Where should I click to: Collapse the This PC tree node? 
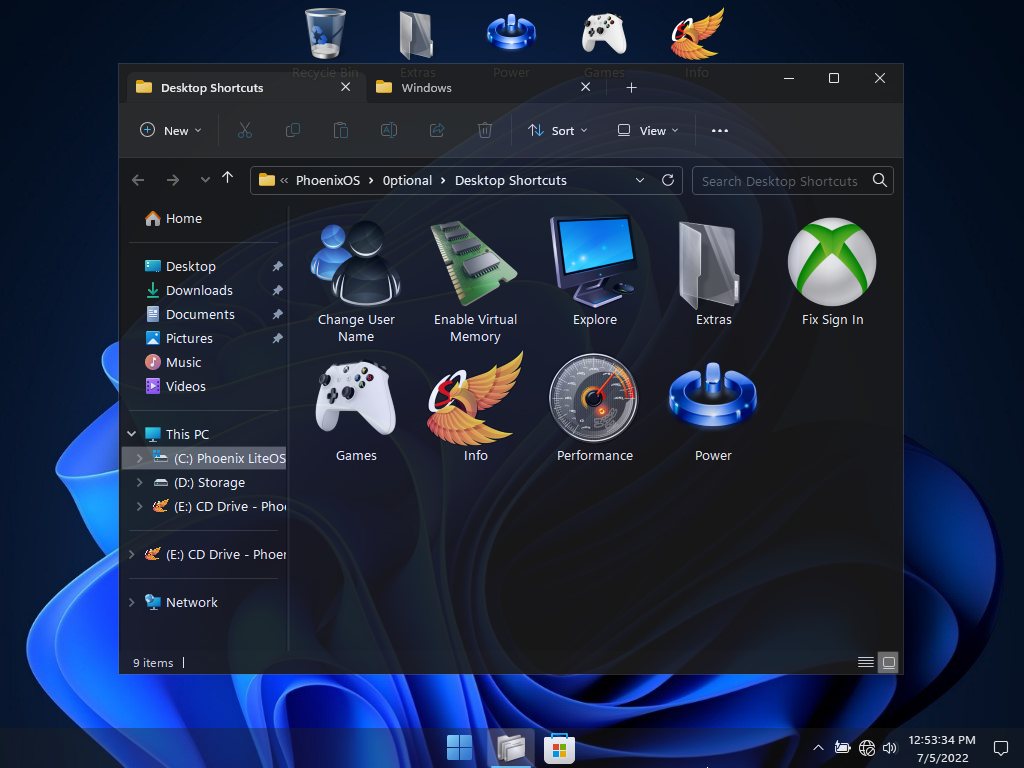coord(132,434)
